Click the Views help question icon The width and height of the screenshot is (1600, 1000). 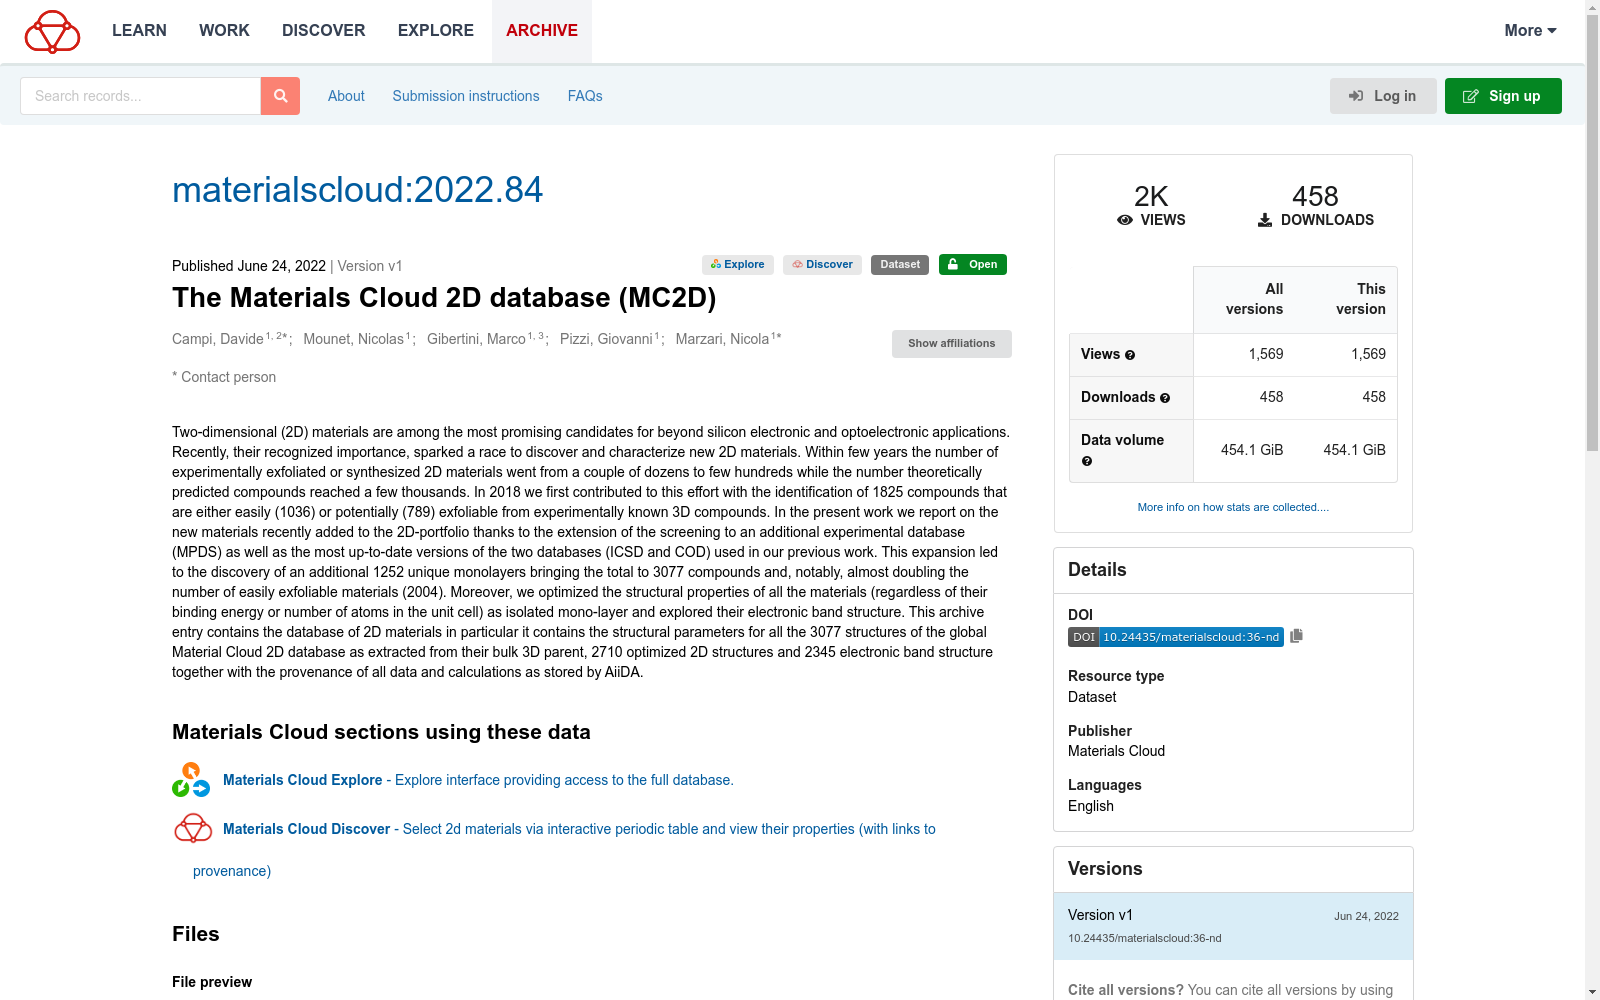coord(1130,355)
